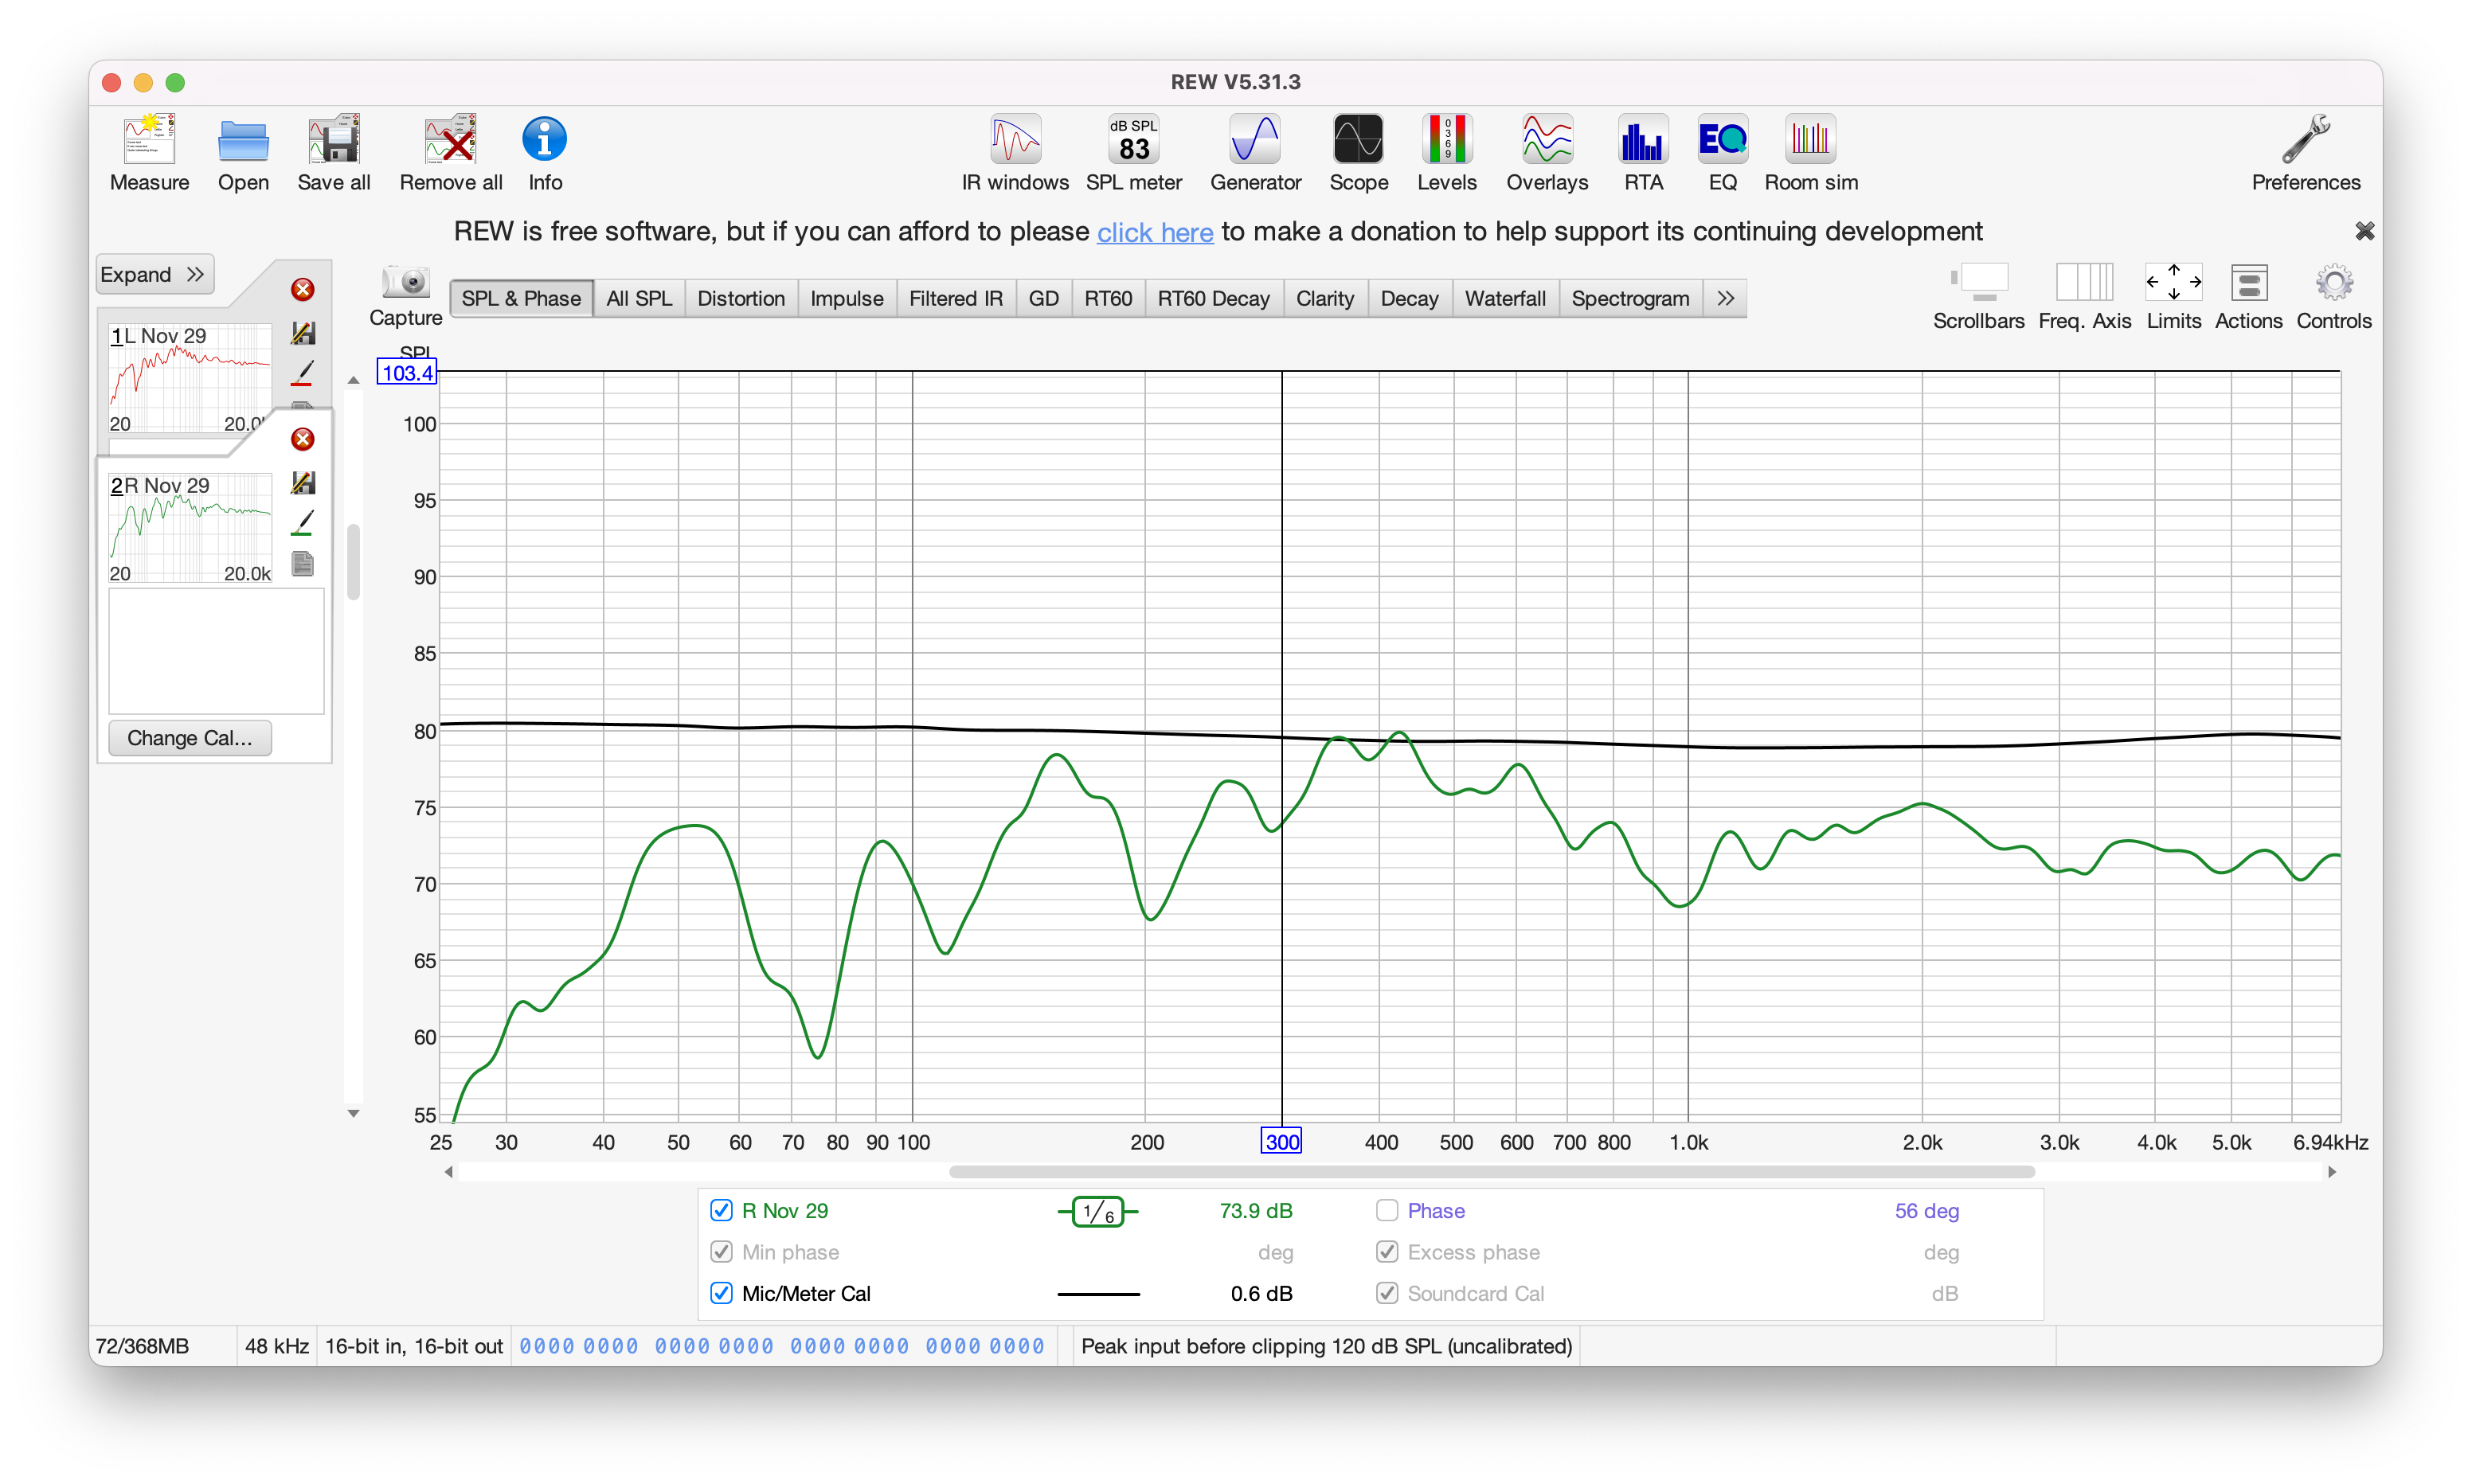
Task: Open the Overlays window
Action: (x=1546, y=151)
